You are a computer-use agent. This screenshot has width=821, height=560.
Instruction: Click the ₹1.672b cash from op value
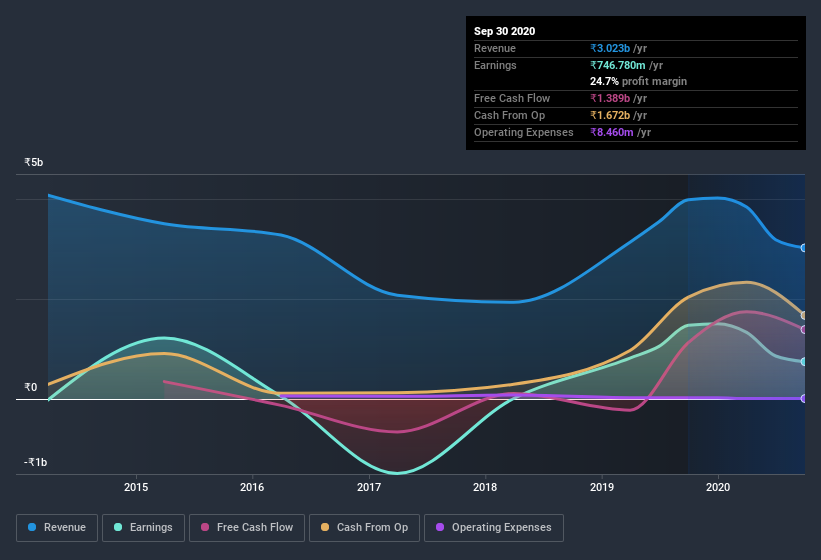pyautogui.click(x=610, y=115)
